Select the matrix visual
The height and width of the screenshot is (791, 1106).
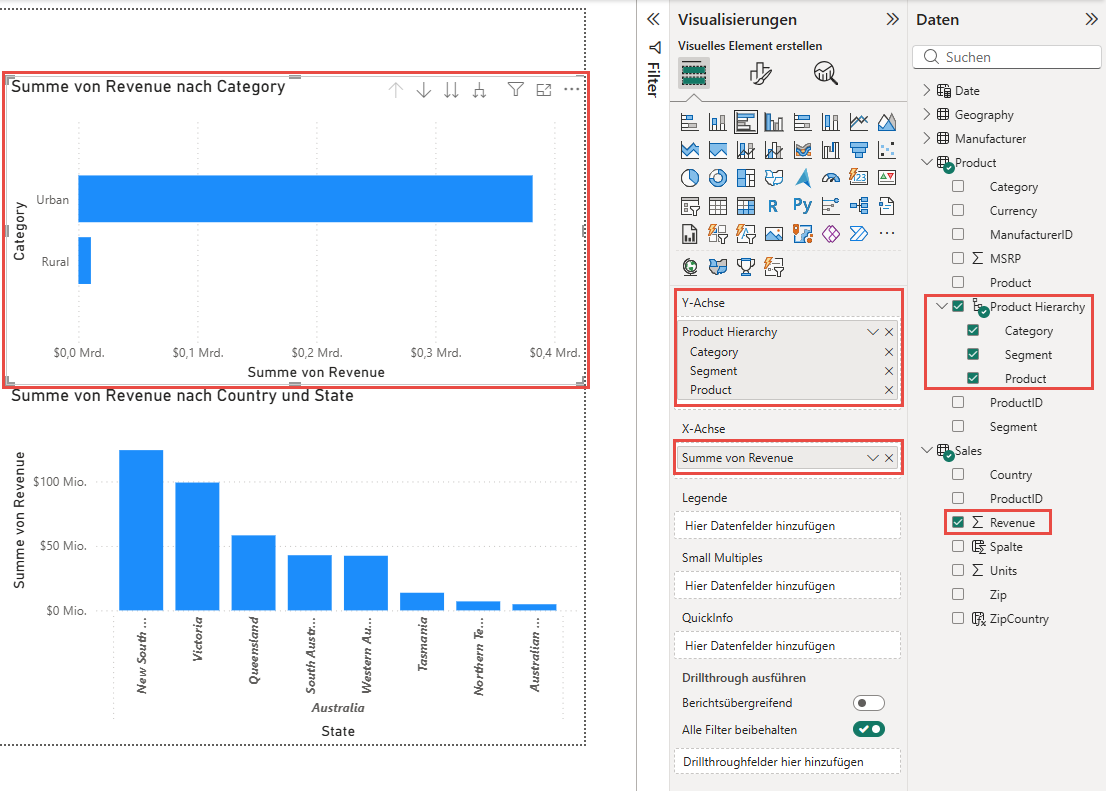pyautogui.click(x=746, y=206)
